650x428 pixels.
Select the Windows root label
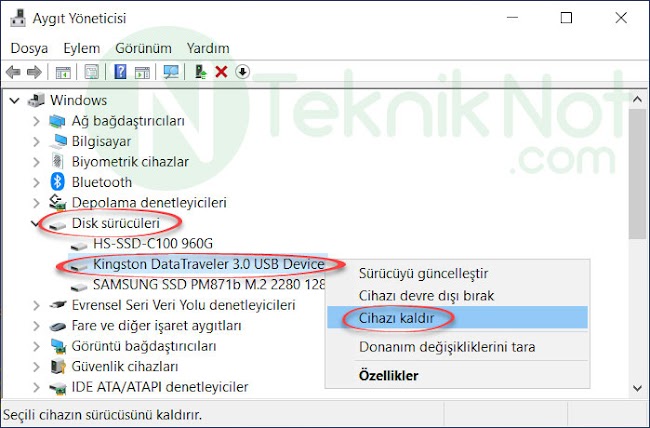point(78,100)
